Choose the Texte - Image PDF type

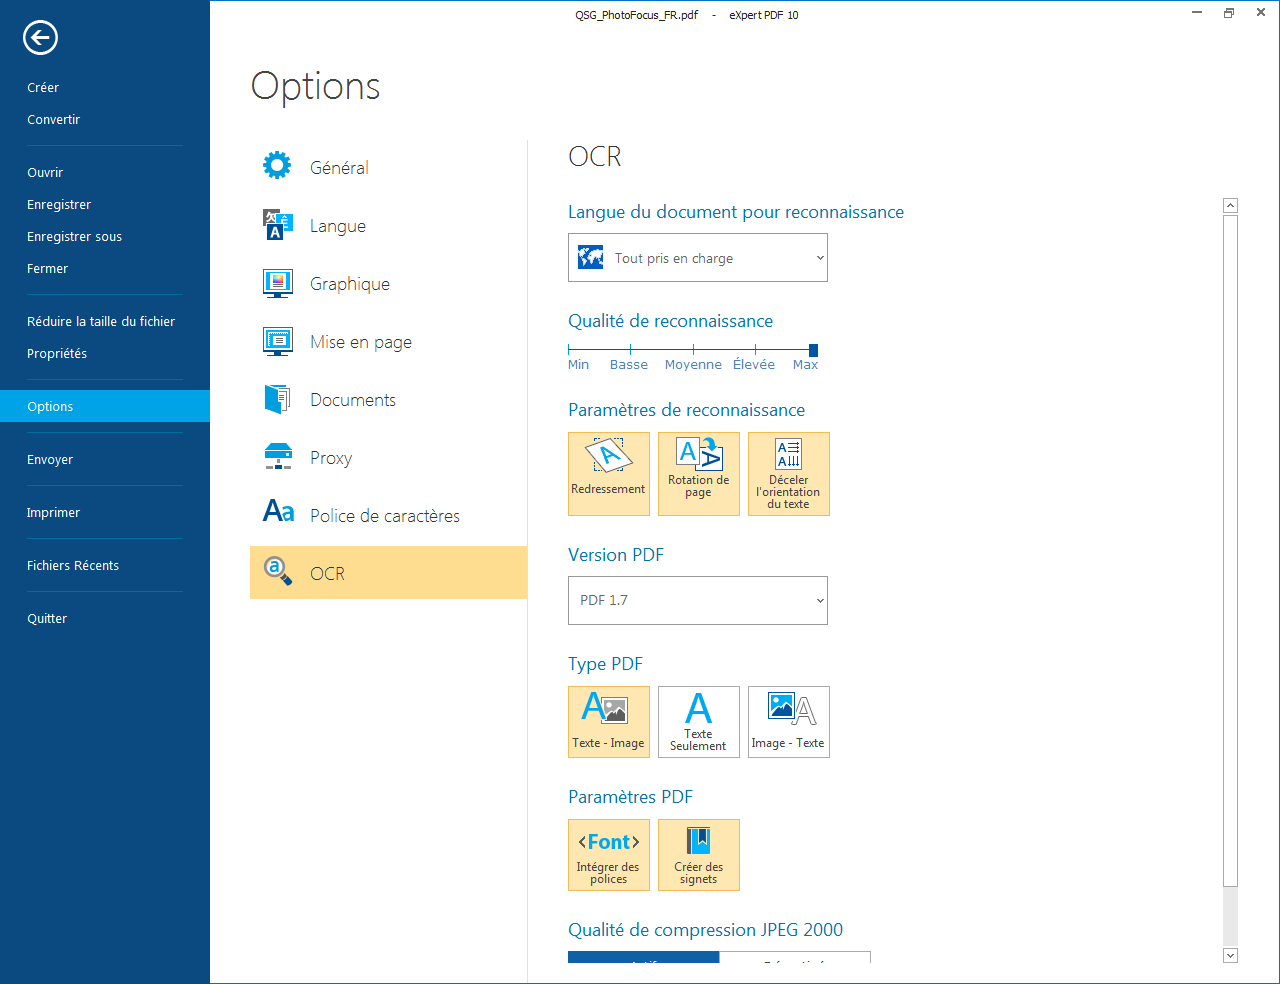click(609, 722)
